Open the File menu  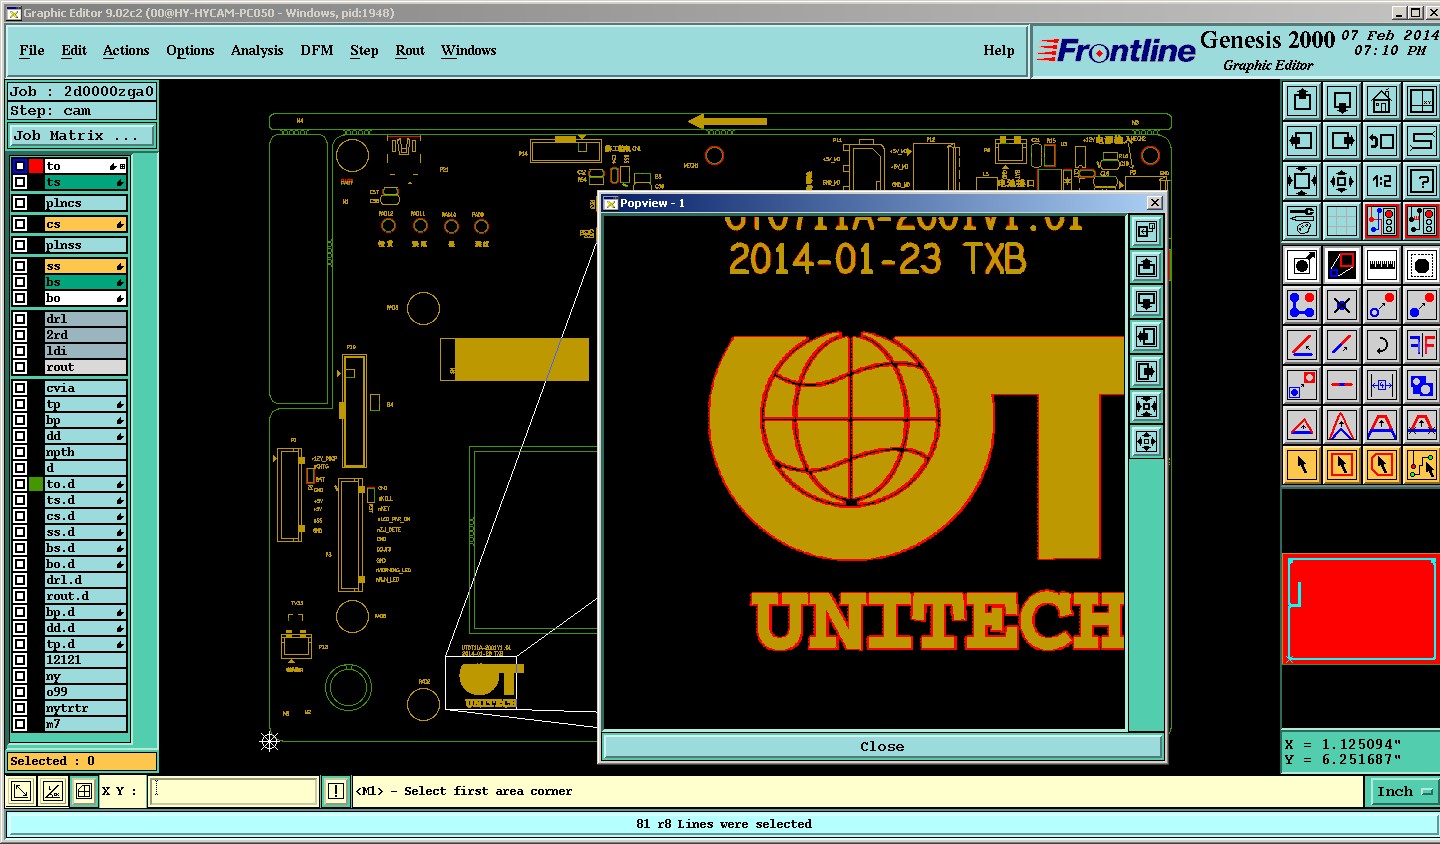point(32,50)
